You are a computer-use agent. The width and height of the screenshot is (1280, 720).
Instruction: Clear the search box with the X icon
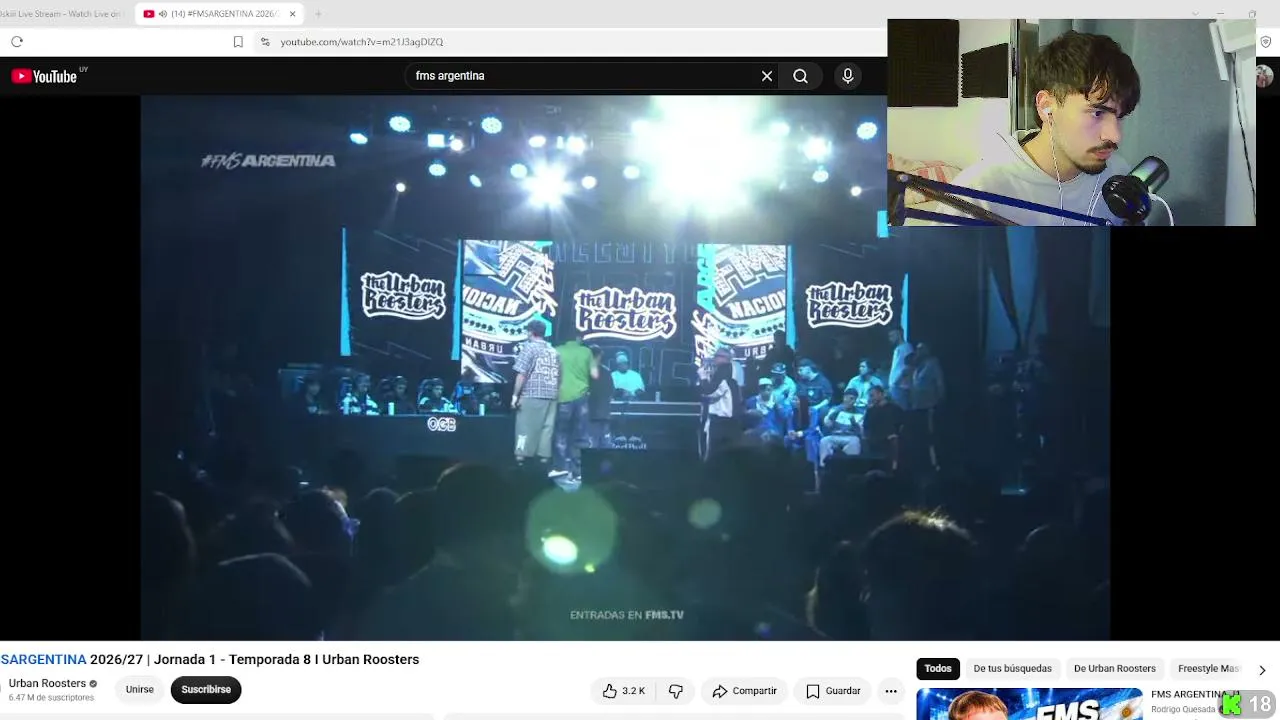pyautogui.click(x=767, y=76)
